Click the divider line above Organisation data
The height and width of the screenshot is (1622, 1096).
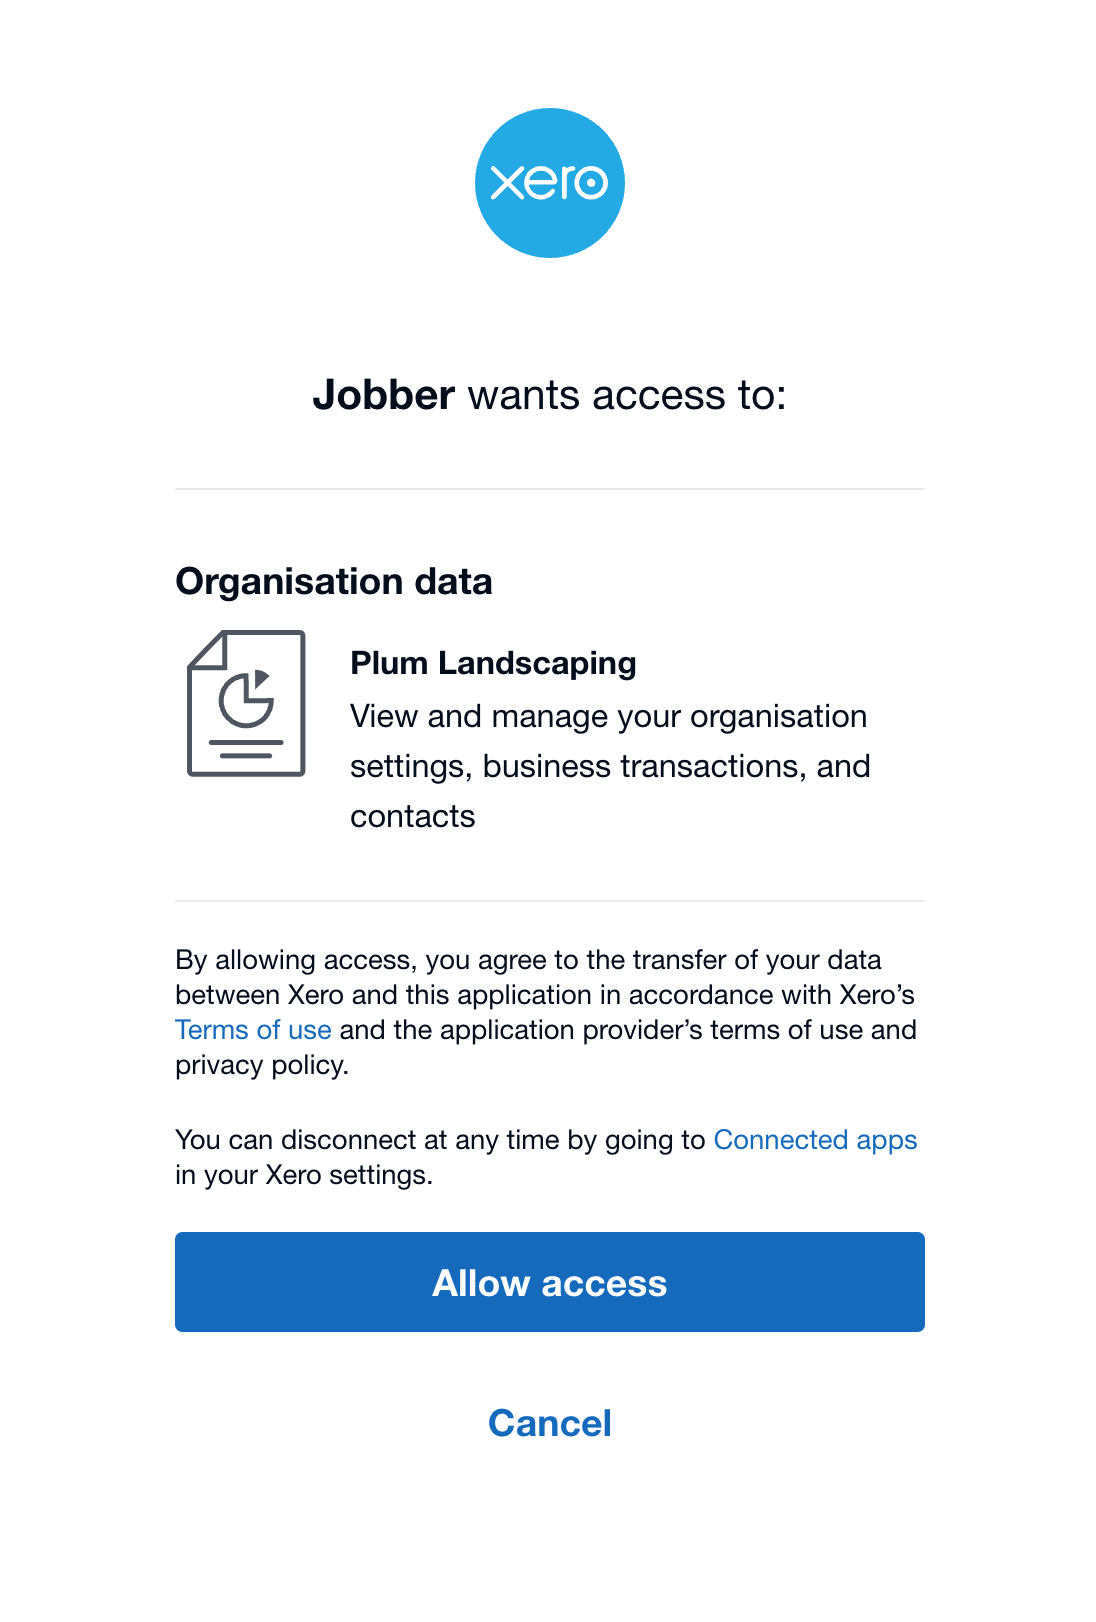[x=549, y=489]
